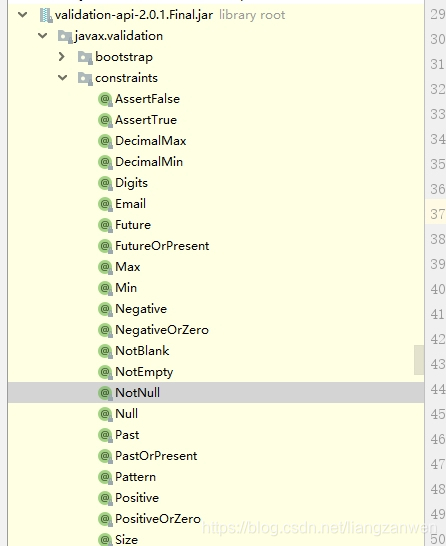Select the DecimalMax class name
Viewport: 446px width, 546px height.
click(x=151, y=141)
